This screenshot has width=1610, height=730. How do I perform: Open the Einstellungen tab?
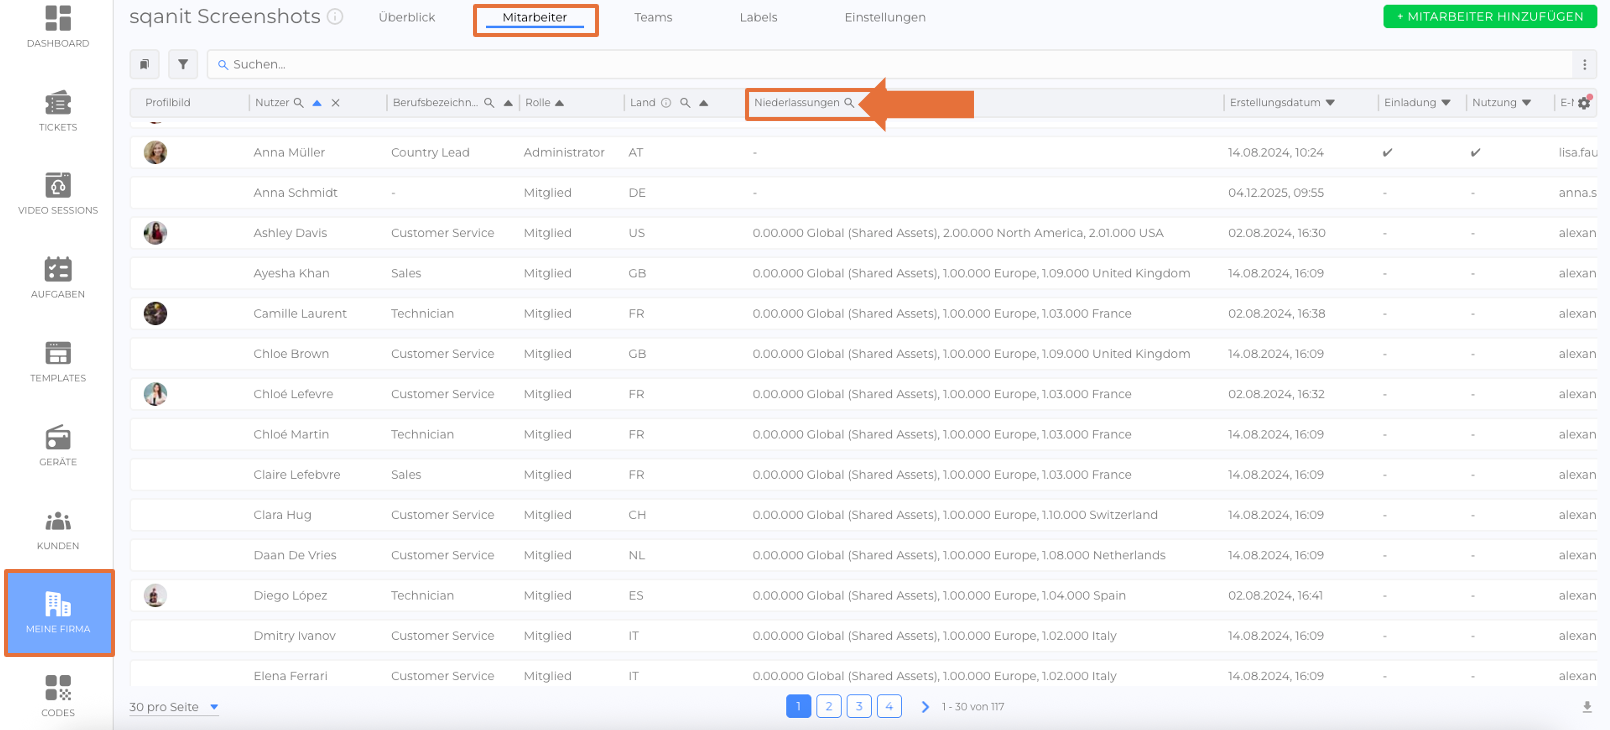pos(885,18)
